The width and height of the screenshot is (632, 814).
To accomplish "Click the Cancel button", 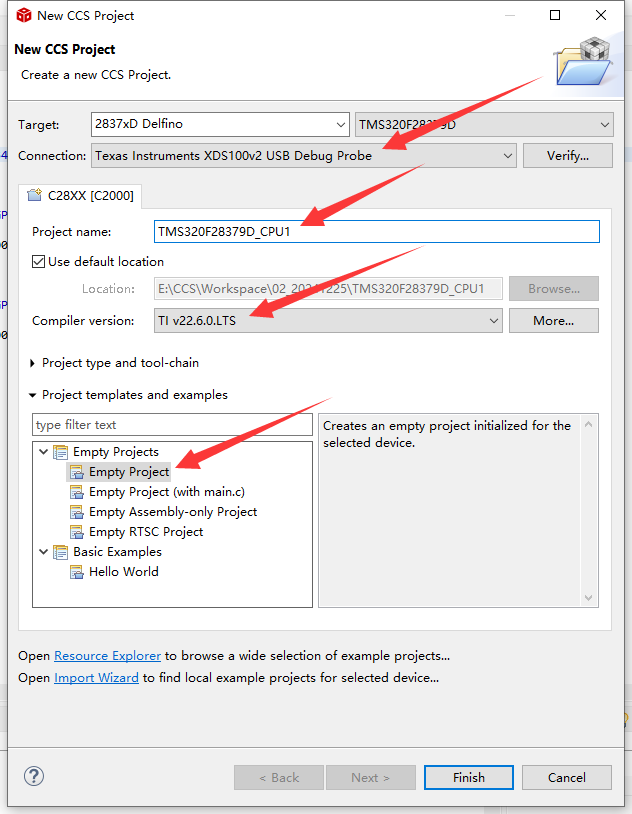I will point(567,778).
